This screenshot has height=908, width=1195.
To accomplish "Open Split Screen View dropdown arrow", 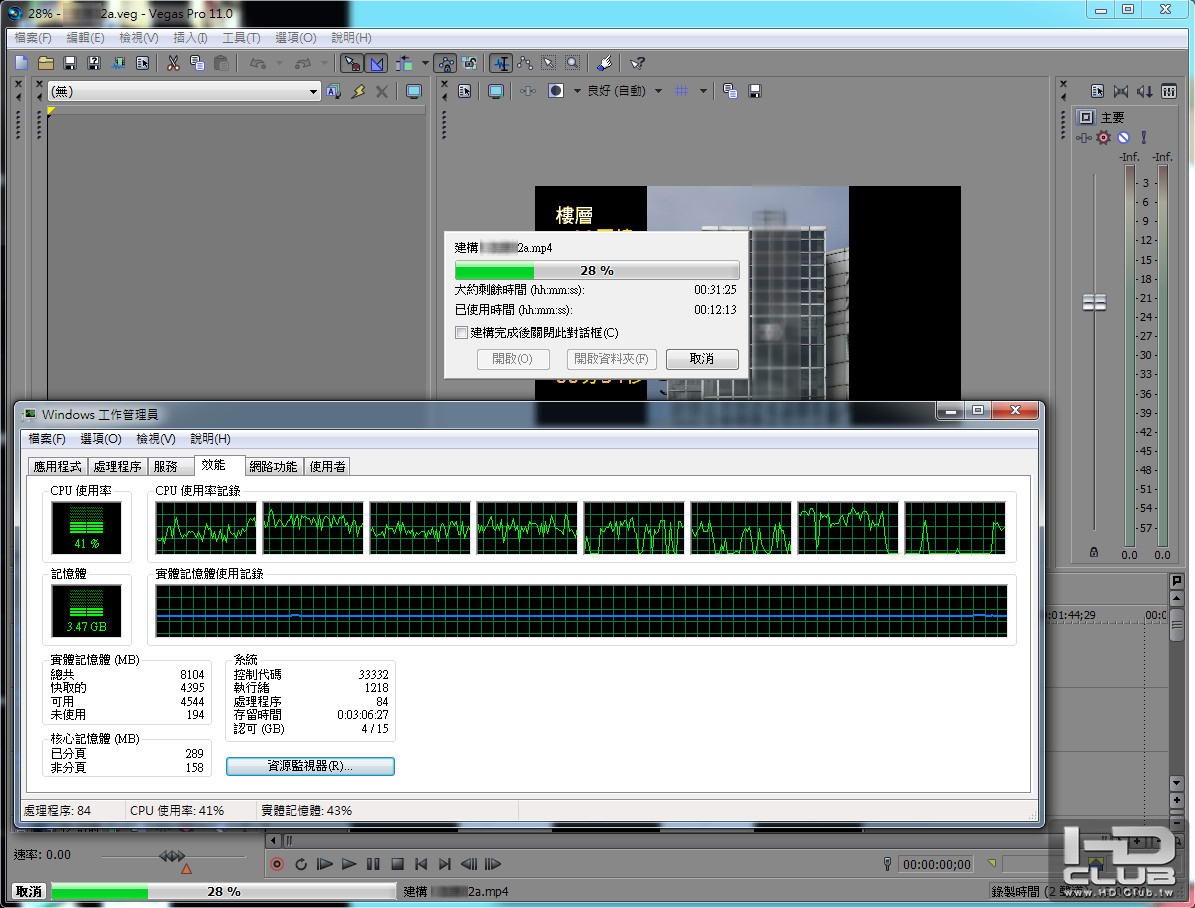I will 577,91.
